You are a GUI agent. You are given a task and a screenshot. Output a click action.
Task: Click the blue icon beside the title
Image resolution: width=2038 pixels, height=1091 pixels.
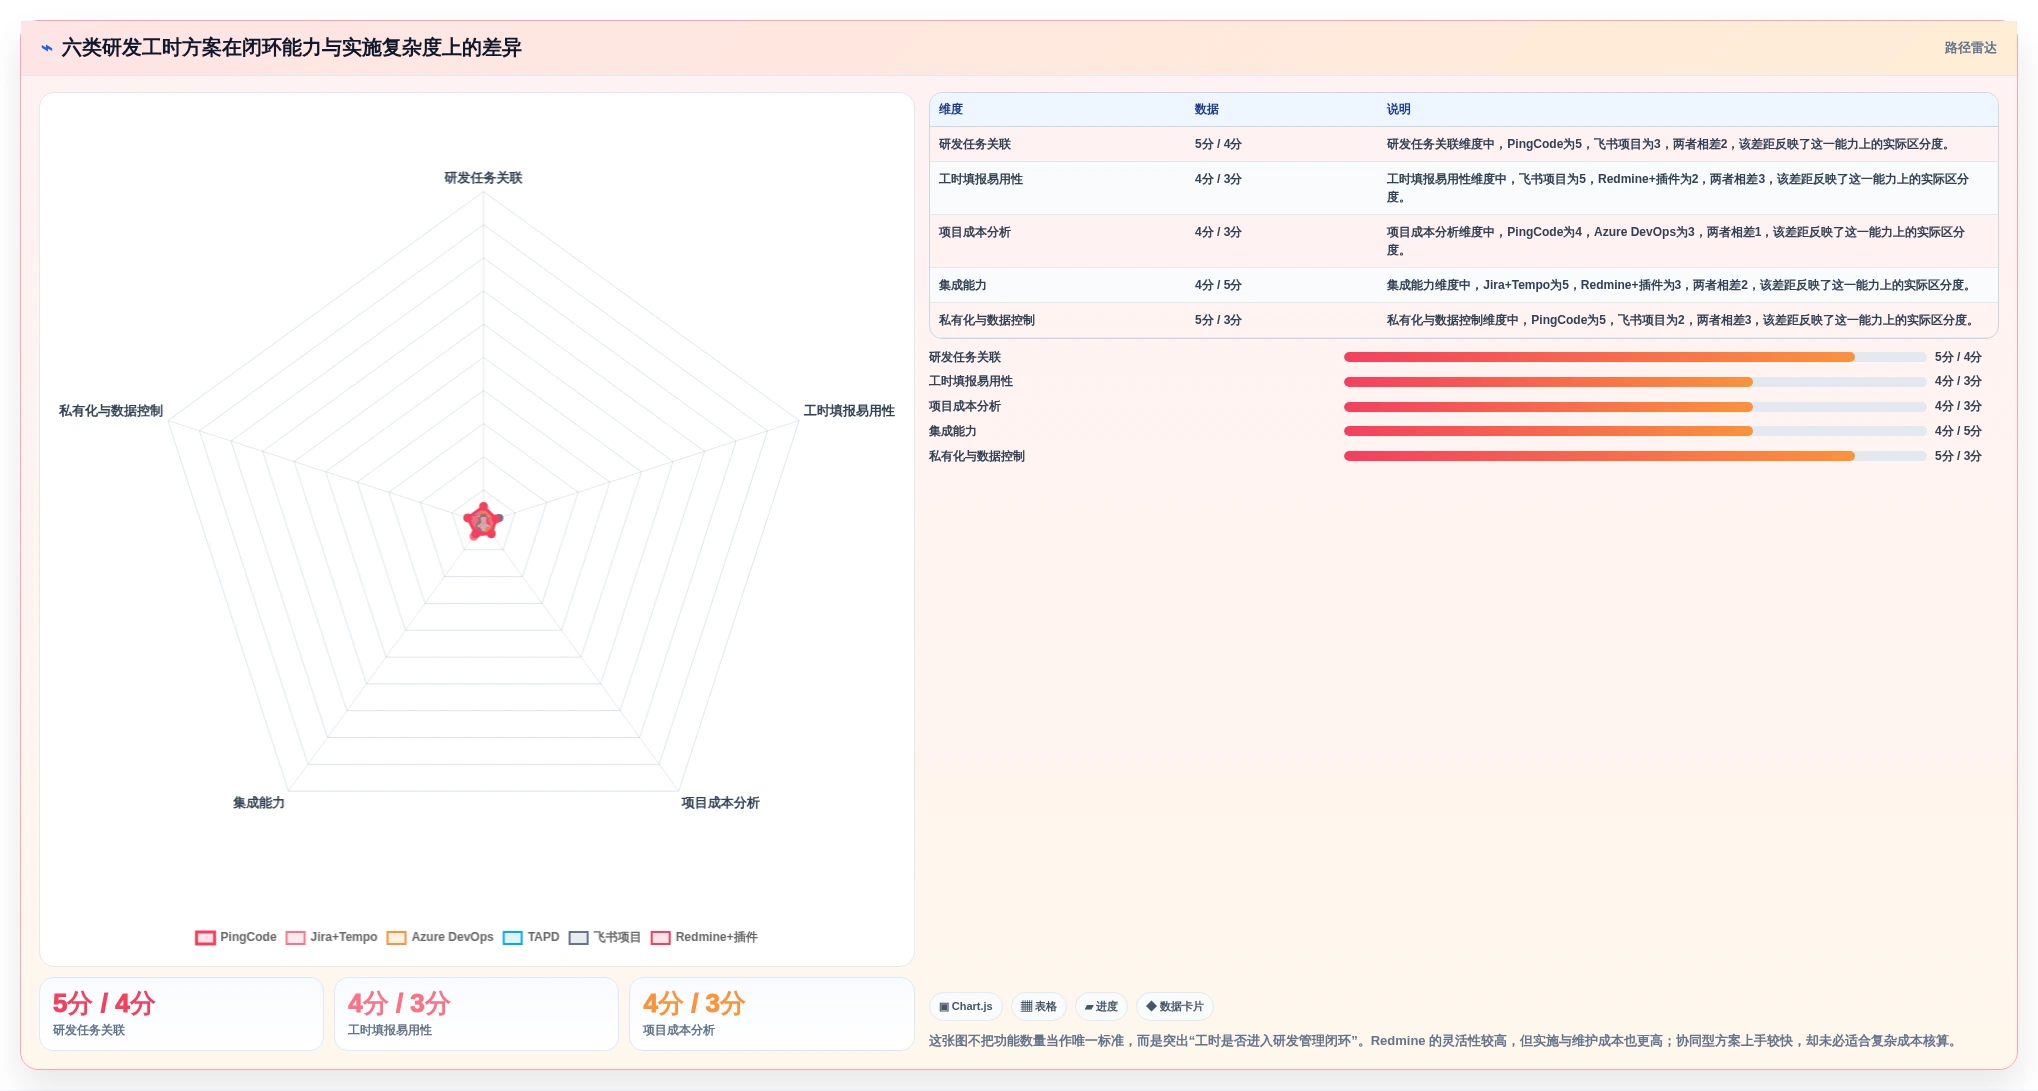[x=47, y=48]
